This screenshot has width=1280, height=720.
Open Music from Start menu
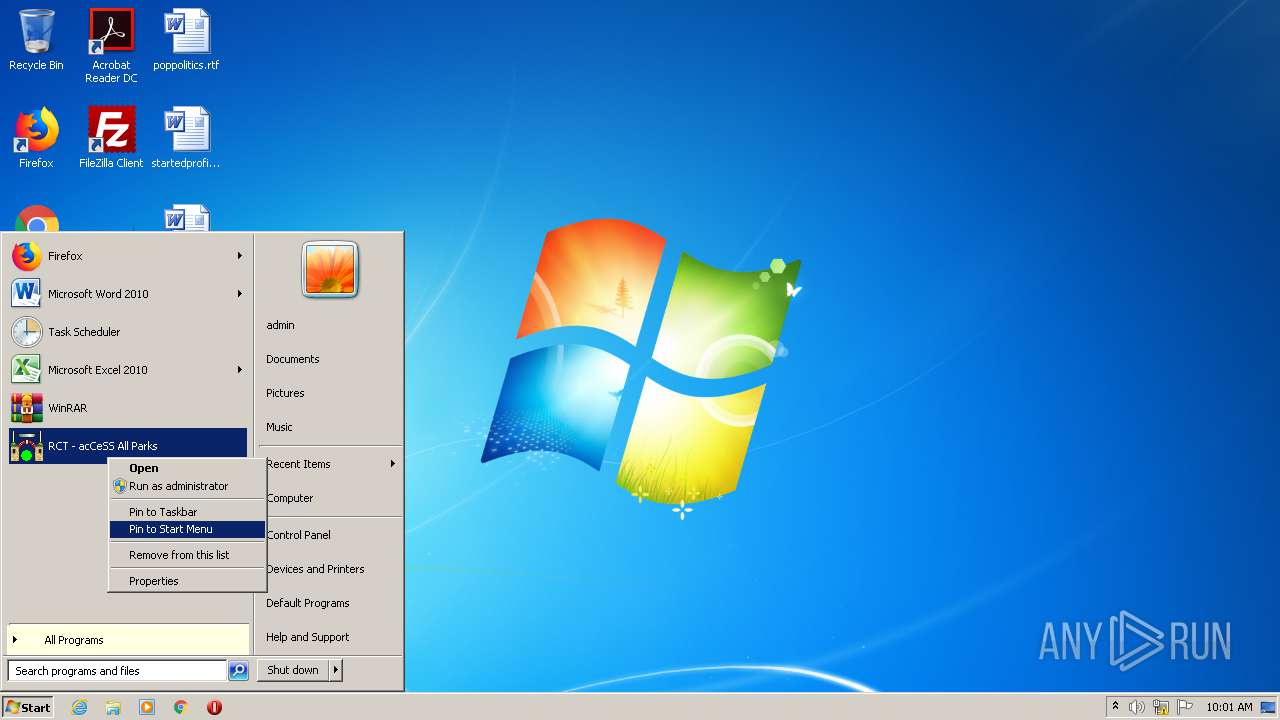279,427
